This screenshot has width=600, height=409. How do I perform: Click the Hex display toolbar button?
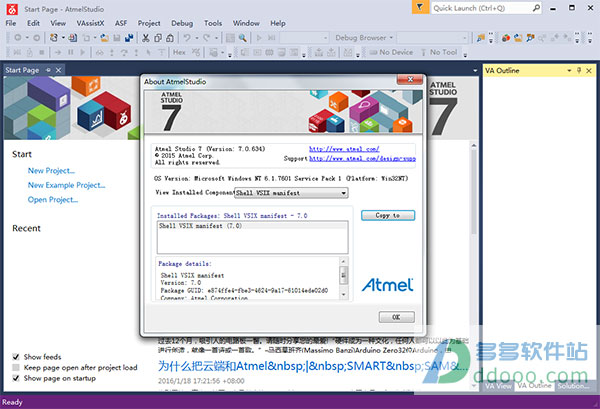pos(179,52)
